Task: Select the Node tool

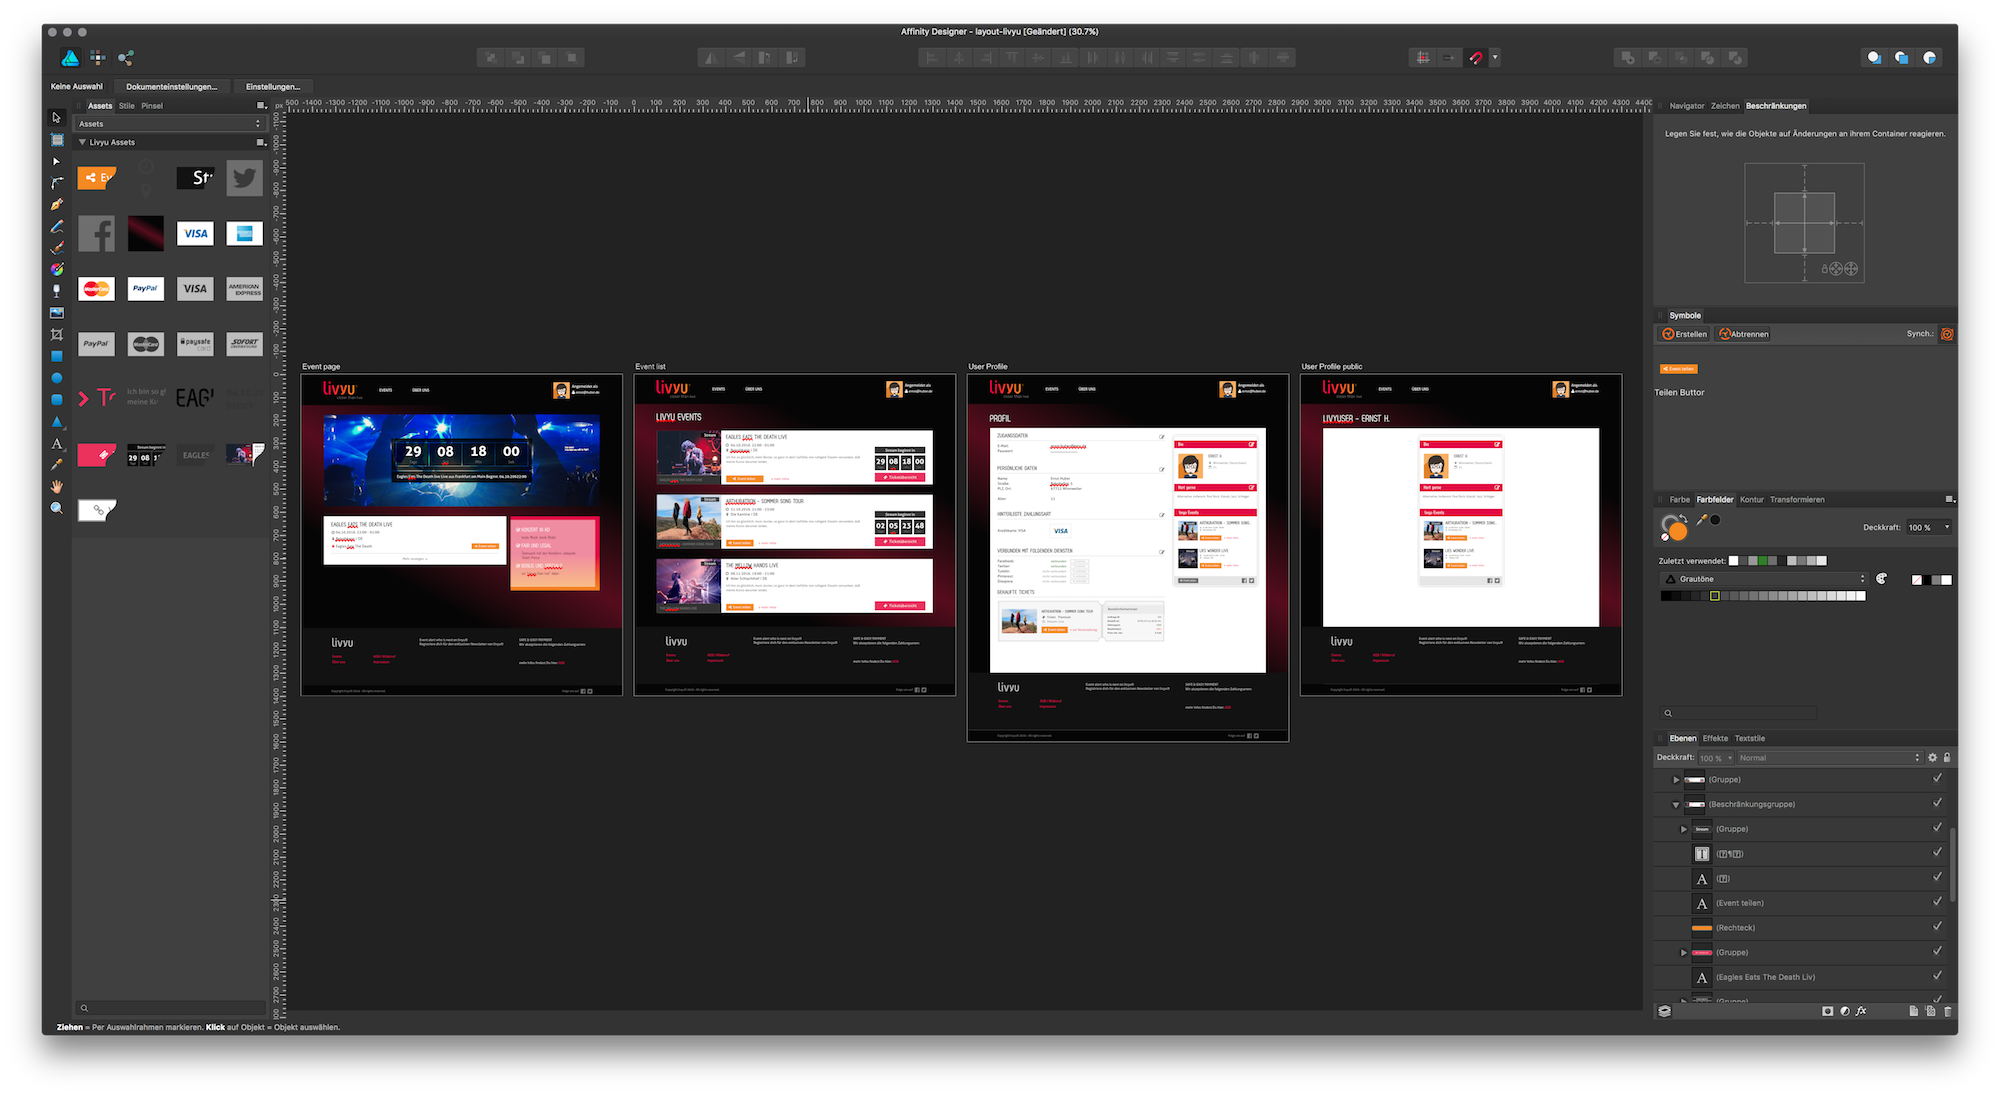Action: (57, 161)
